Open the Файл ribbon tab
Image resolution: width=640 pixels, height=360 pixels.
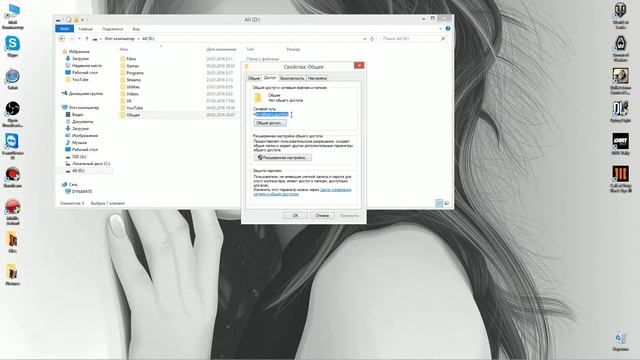[64, 29]
